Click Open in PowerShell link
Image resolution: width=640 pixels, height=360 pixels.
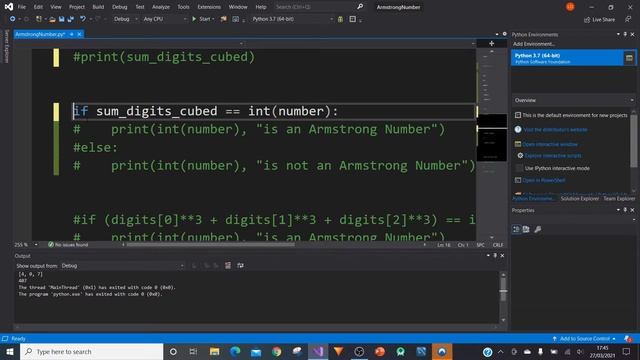[x=544, y=180]
